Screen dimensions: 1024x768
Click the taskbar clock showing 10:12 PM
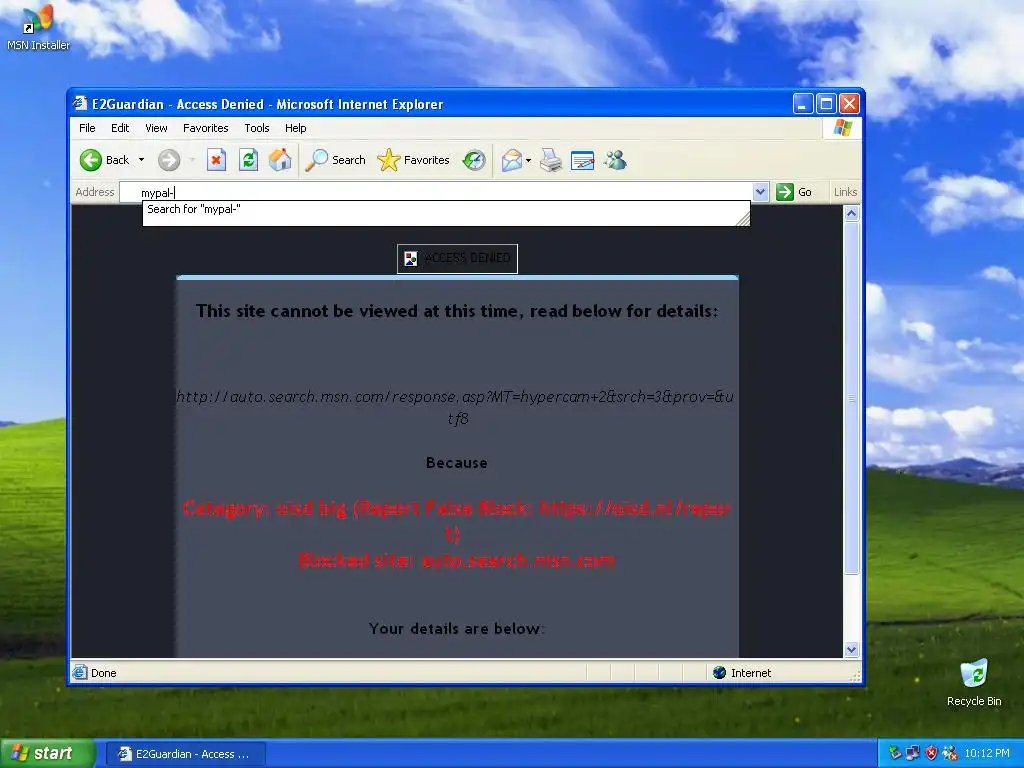point(987,753)
